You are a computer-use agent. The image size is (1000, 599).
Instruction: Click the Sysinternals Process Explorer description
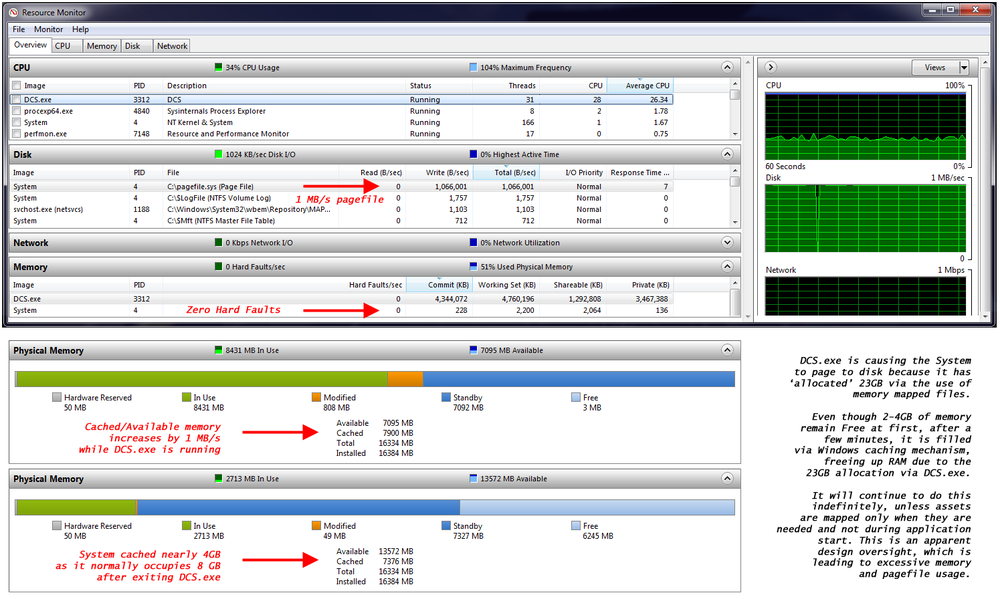[216, 111]
